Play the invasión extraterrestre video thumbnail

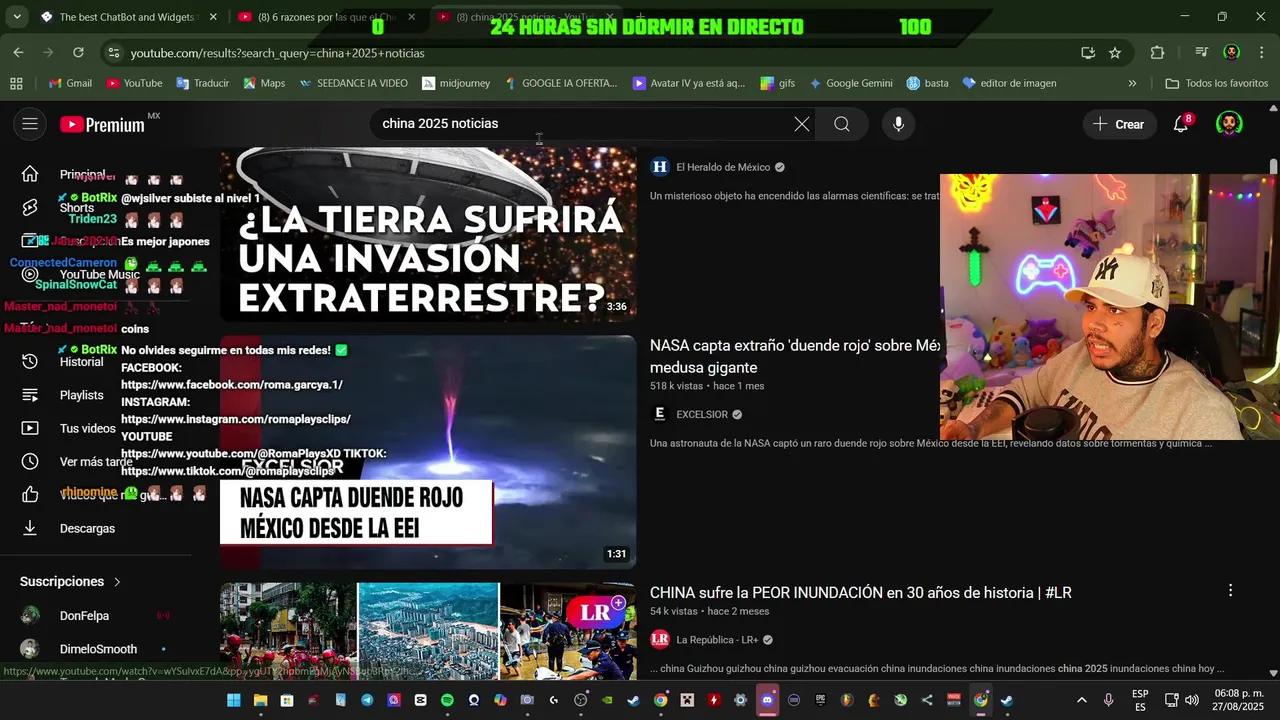coord(428,235)
